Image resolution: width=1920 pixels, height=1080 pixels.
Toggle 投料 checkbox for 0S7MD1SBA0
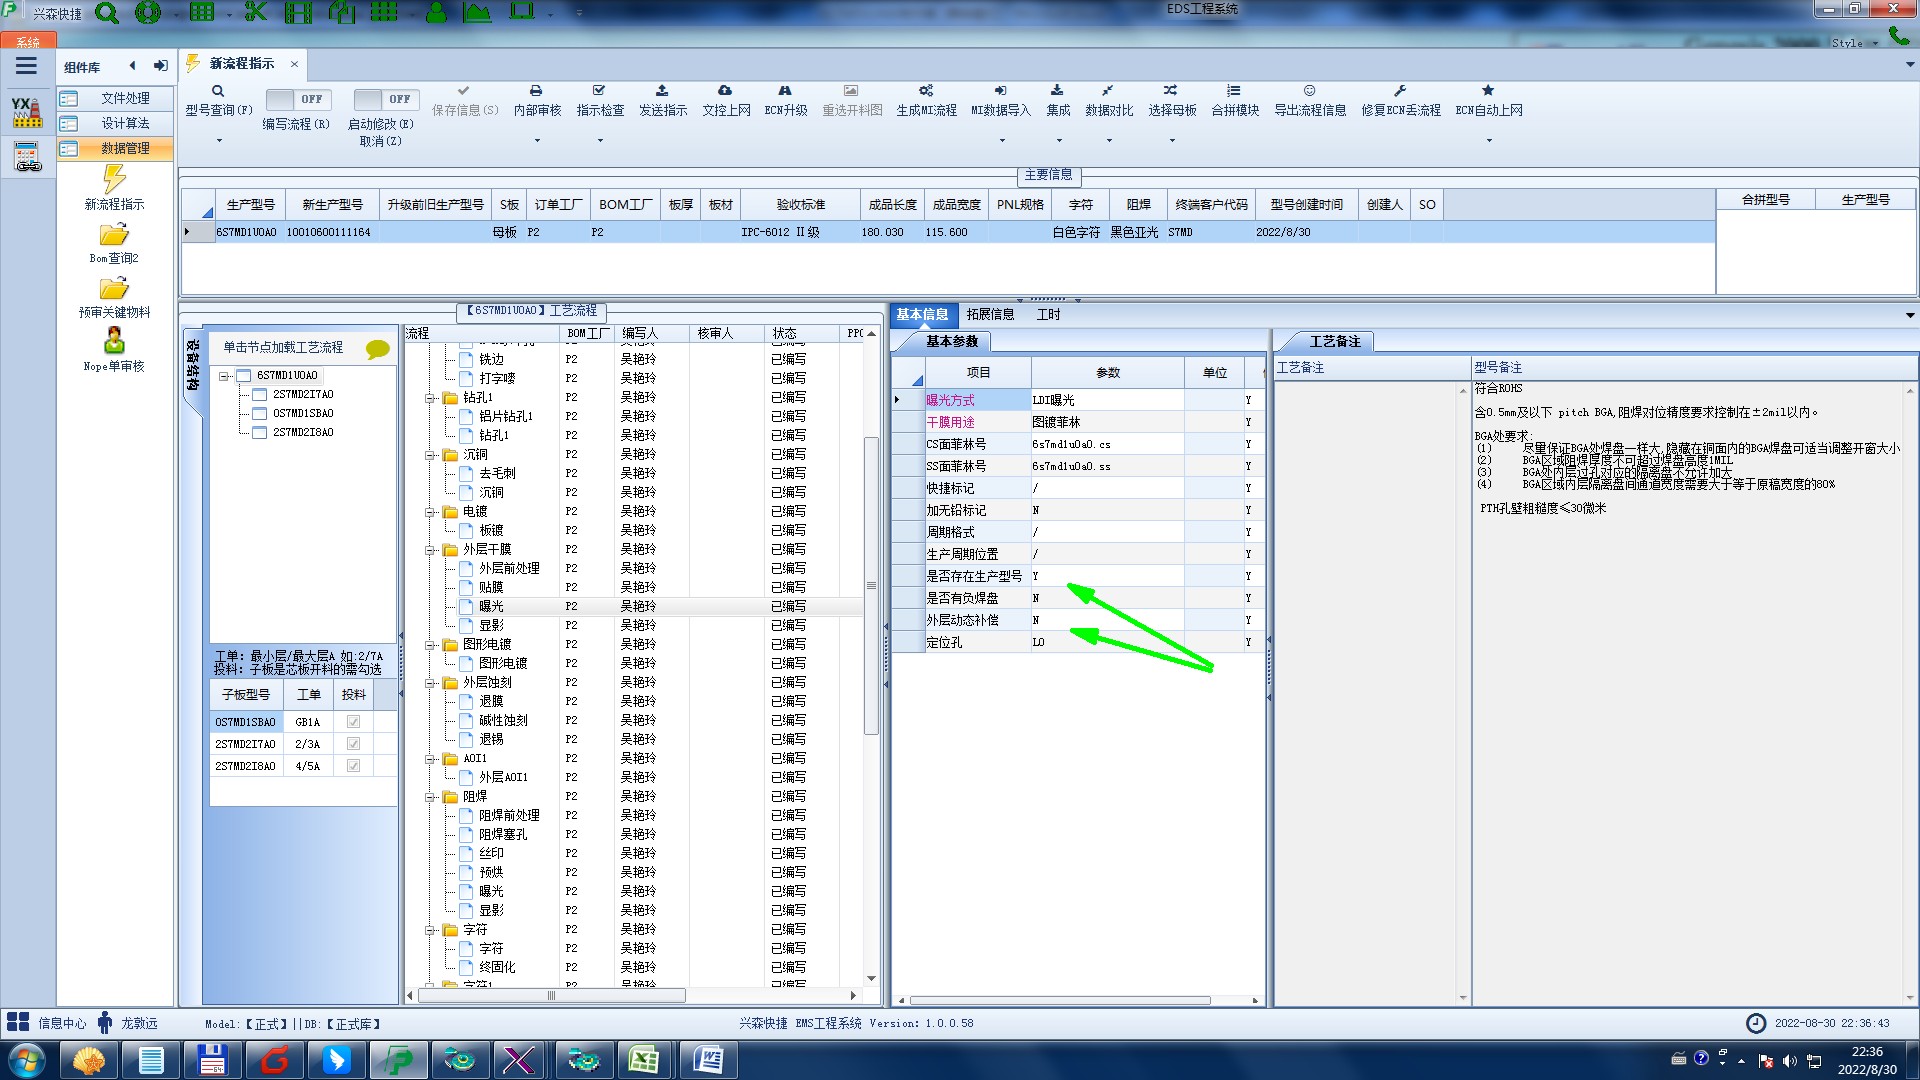[x=353, y=722]
